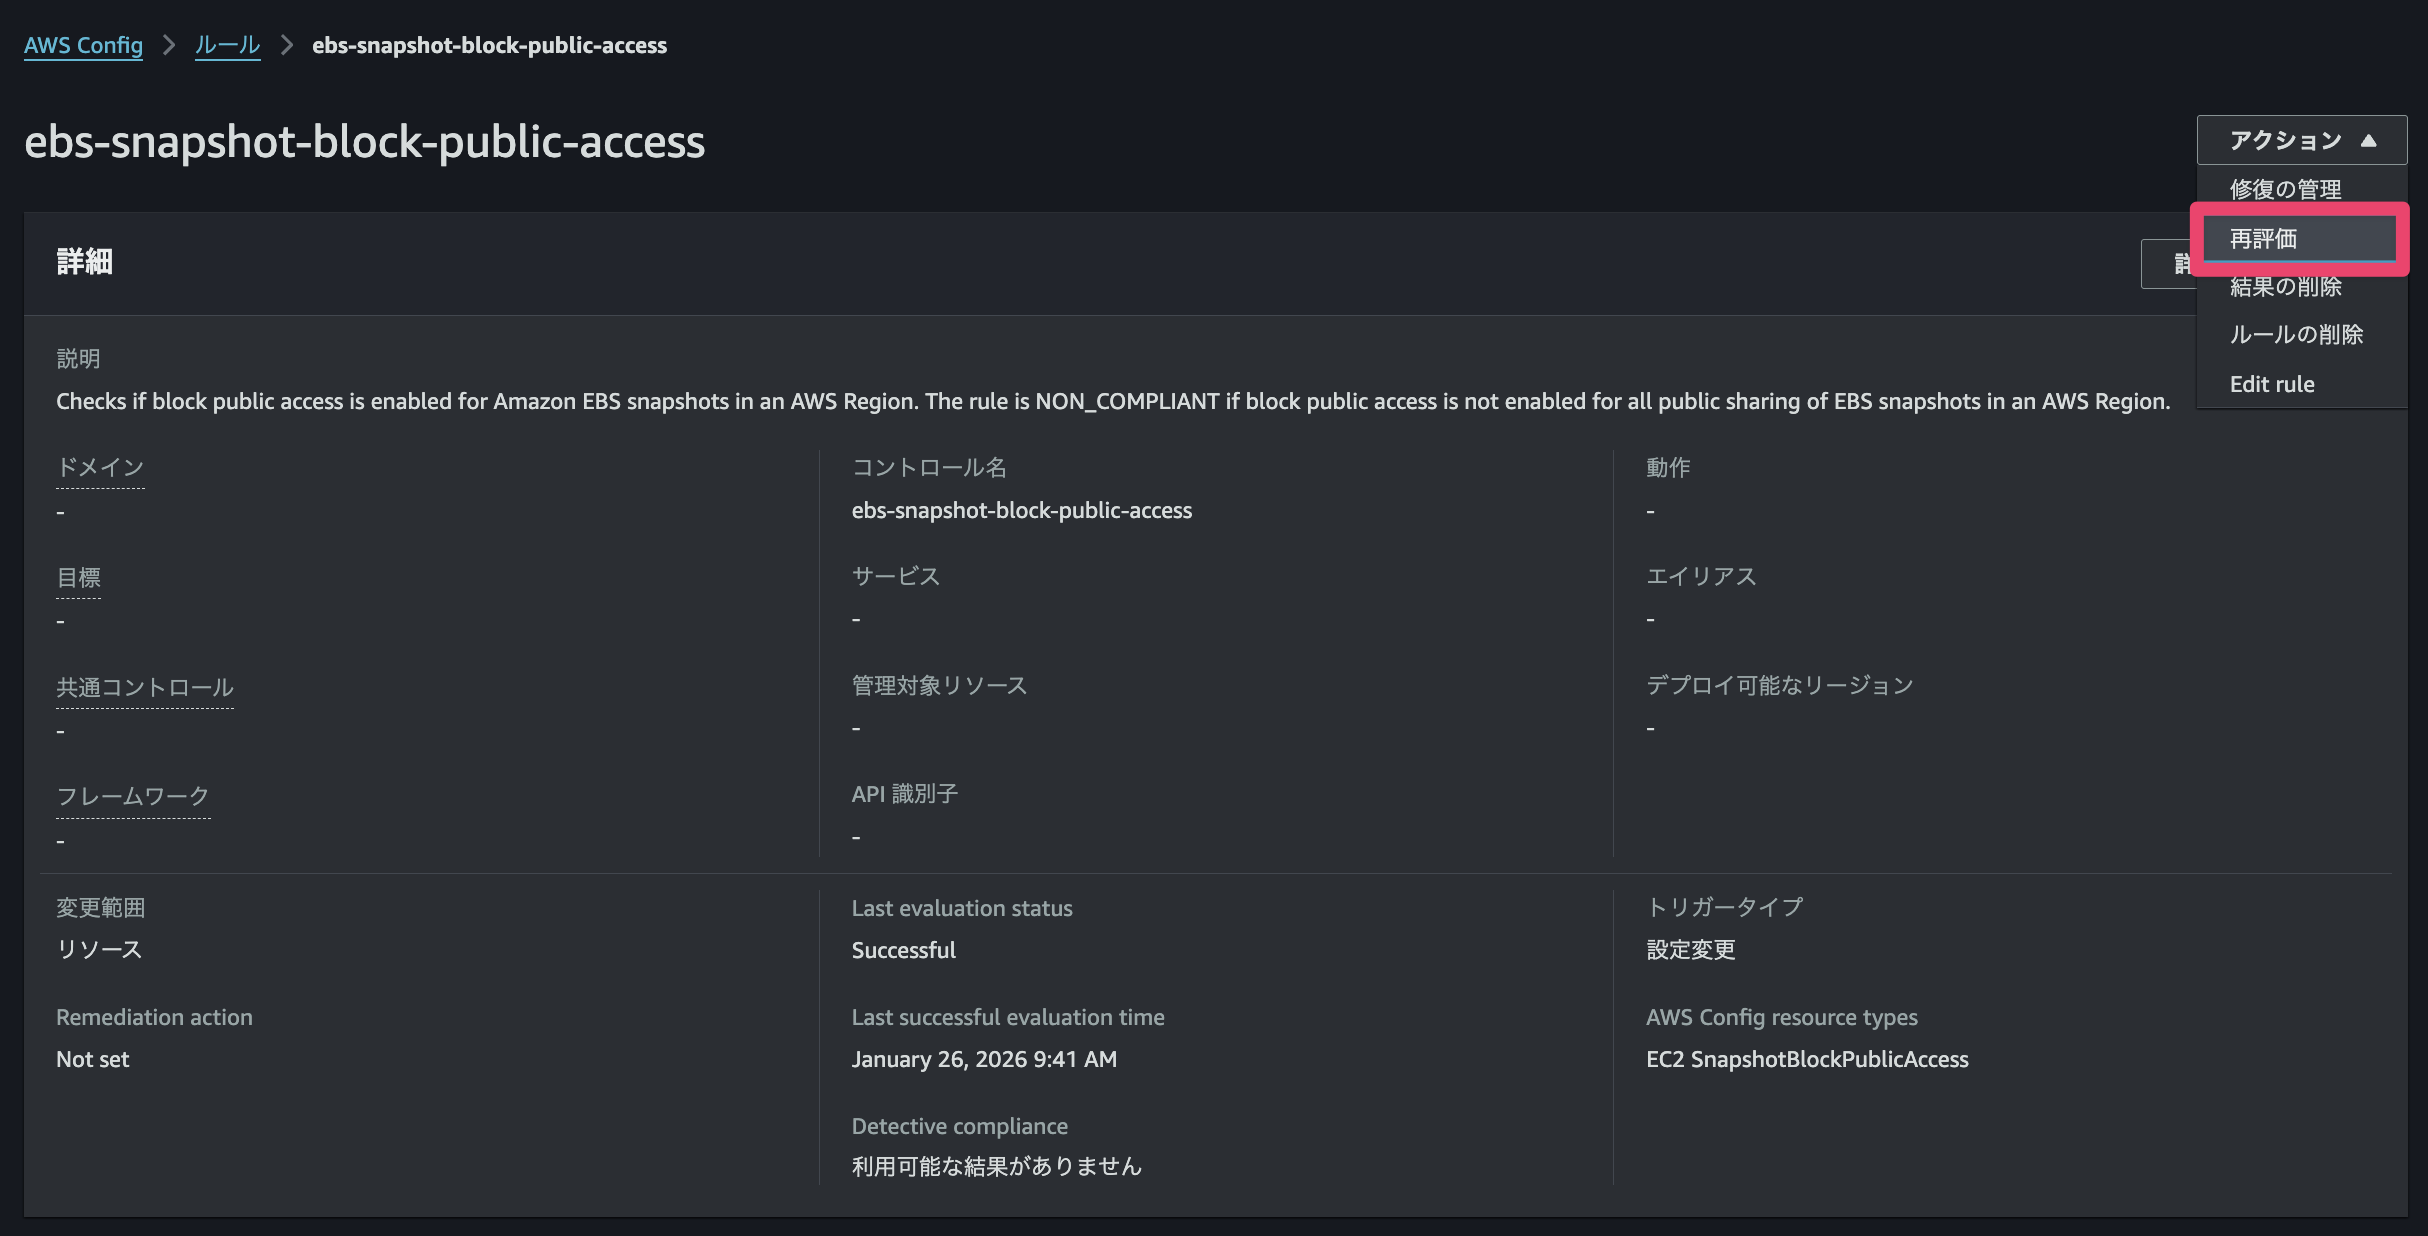Navigate to ルール breadcrumb link
The height and width of the screenshot is (1236, 2428).
pyautogui.click(x=227, y=45)
